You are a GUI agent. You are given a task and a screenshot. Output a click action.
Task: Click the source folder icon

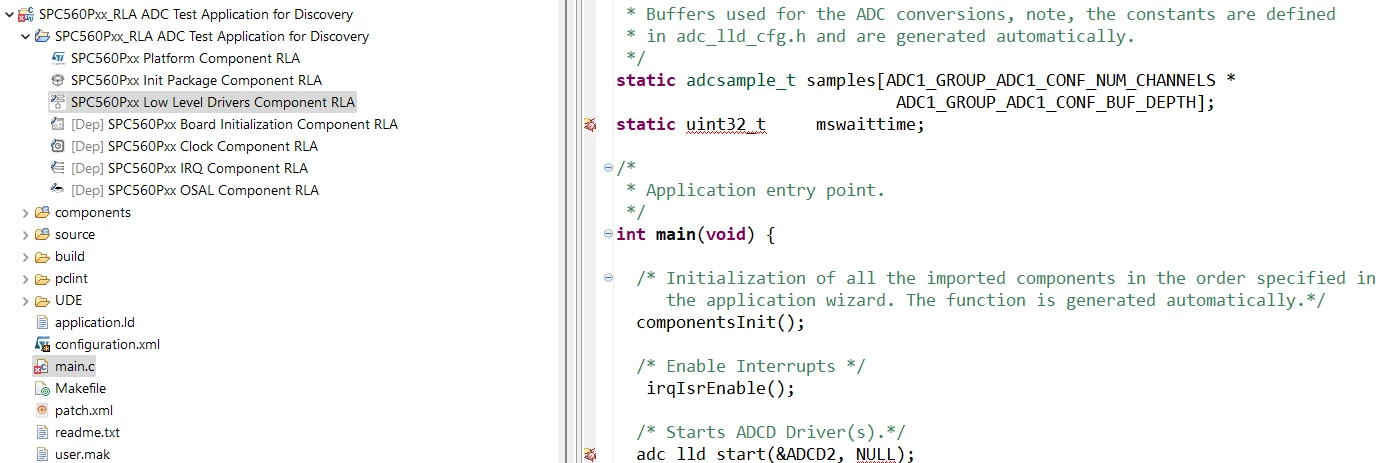click(42, 234)
